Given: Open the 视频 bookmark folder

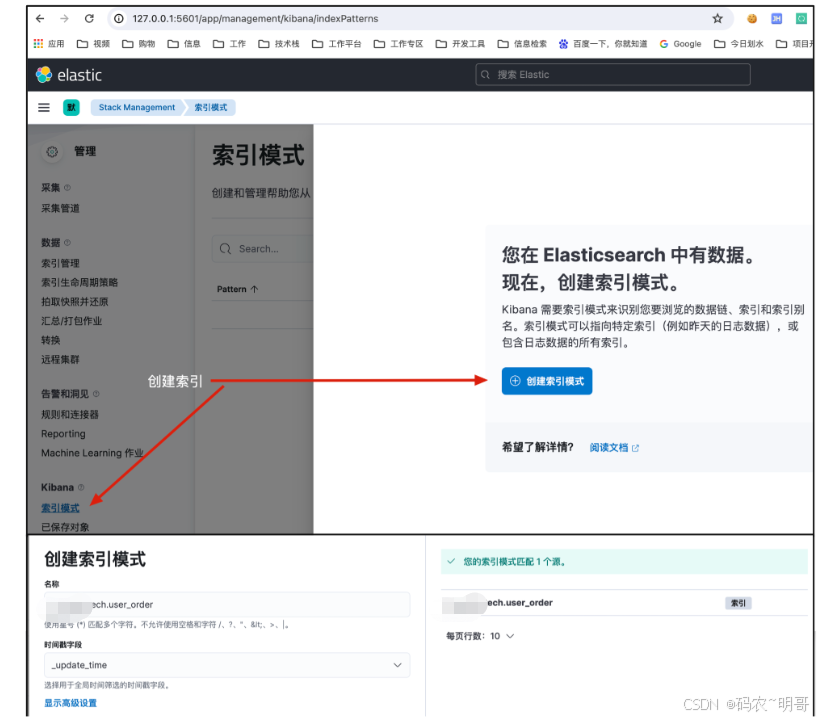Looking at the screenshot, I should tap(94, 44).
